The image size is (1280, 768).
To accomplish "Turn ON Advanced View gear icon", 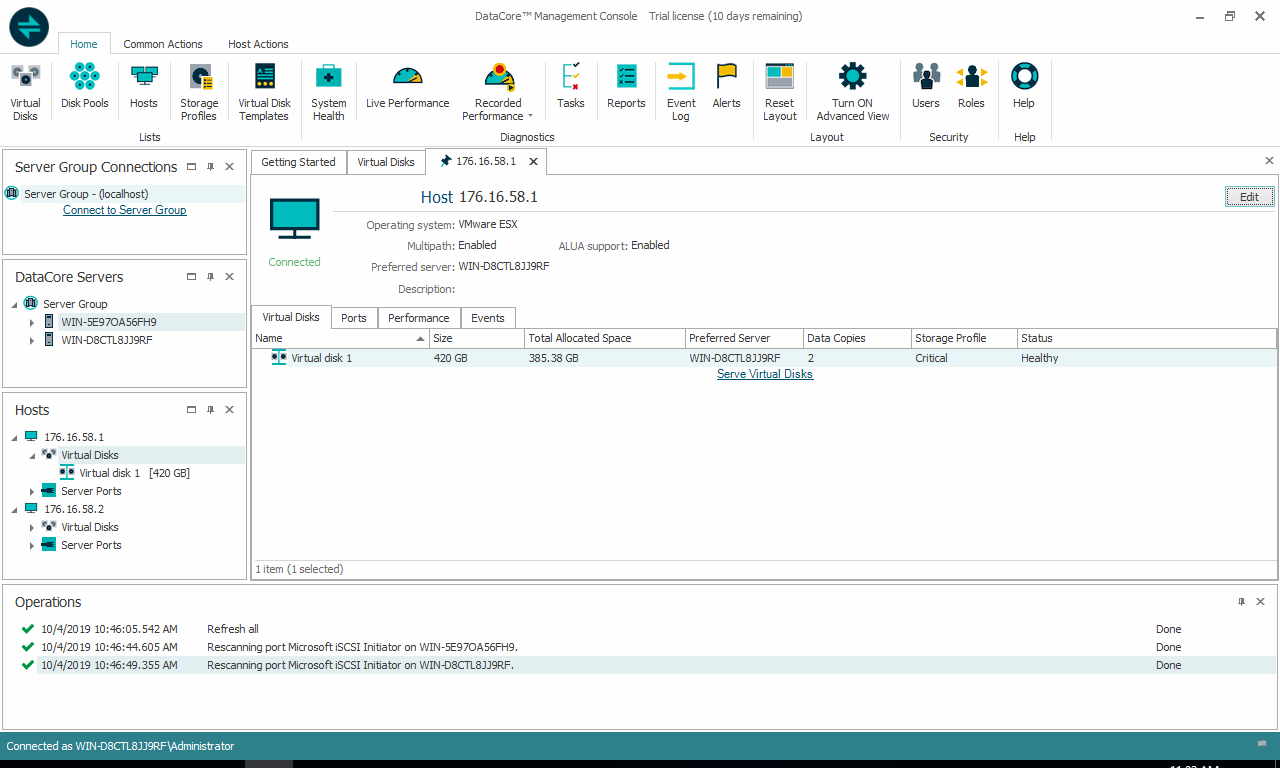I will pyautogui.click(x=853, y=92).
